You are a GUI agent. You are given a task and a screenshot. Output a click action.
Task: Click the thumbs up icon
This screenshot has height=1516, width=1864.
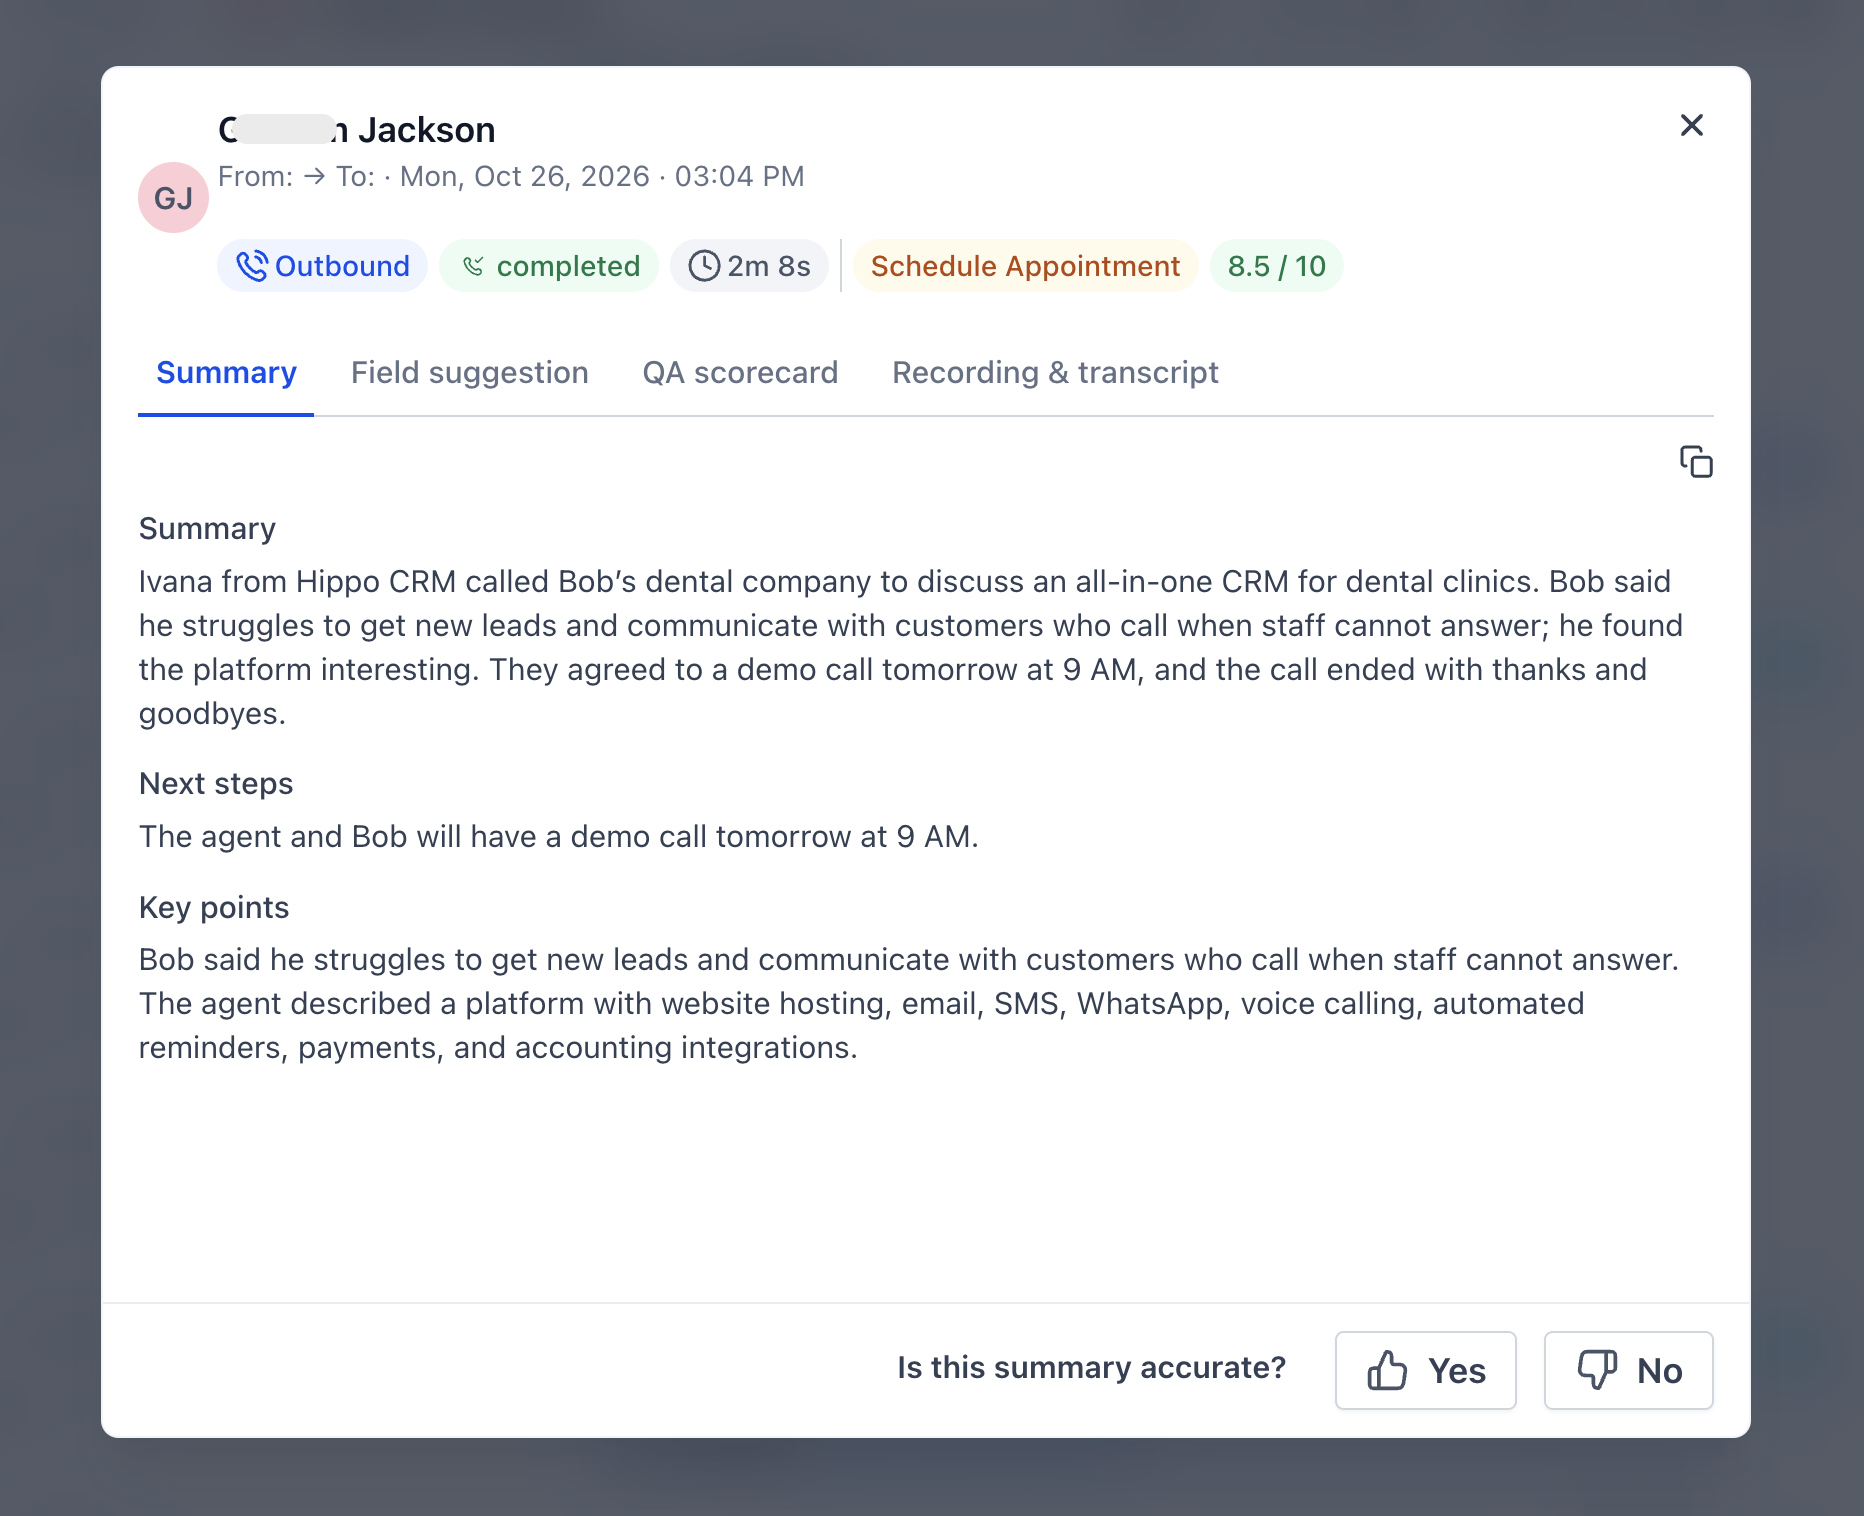[1387, 1370]
